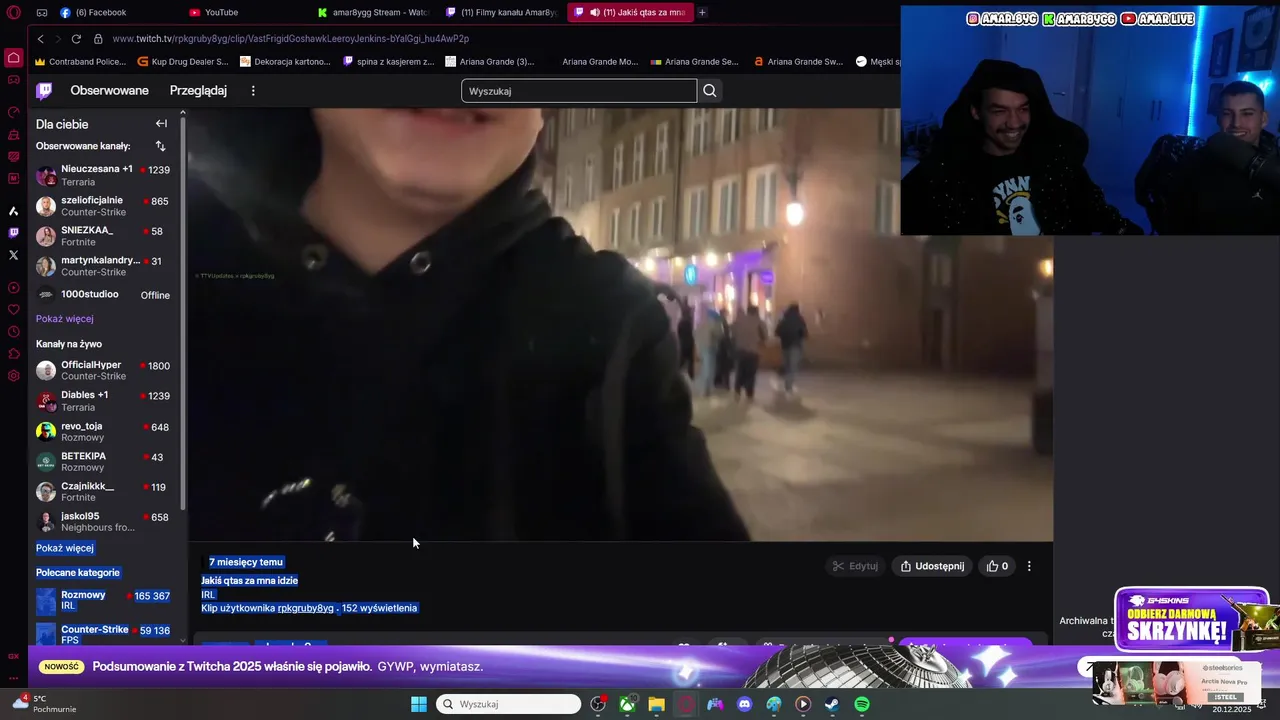1280x720 pixels.
Task: Click the Twitch search magnifier button
Action: click(x=709, y=91)
